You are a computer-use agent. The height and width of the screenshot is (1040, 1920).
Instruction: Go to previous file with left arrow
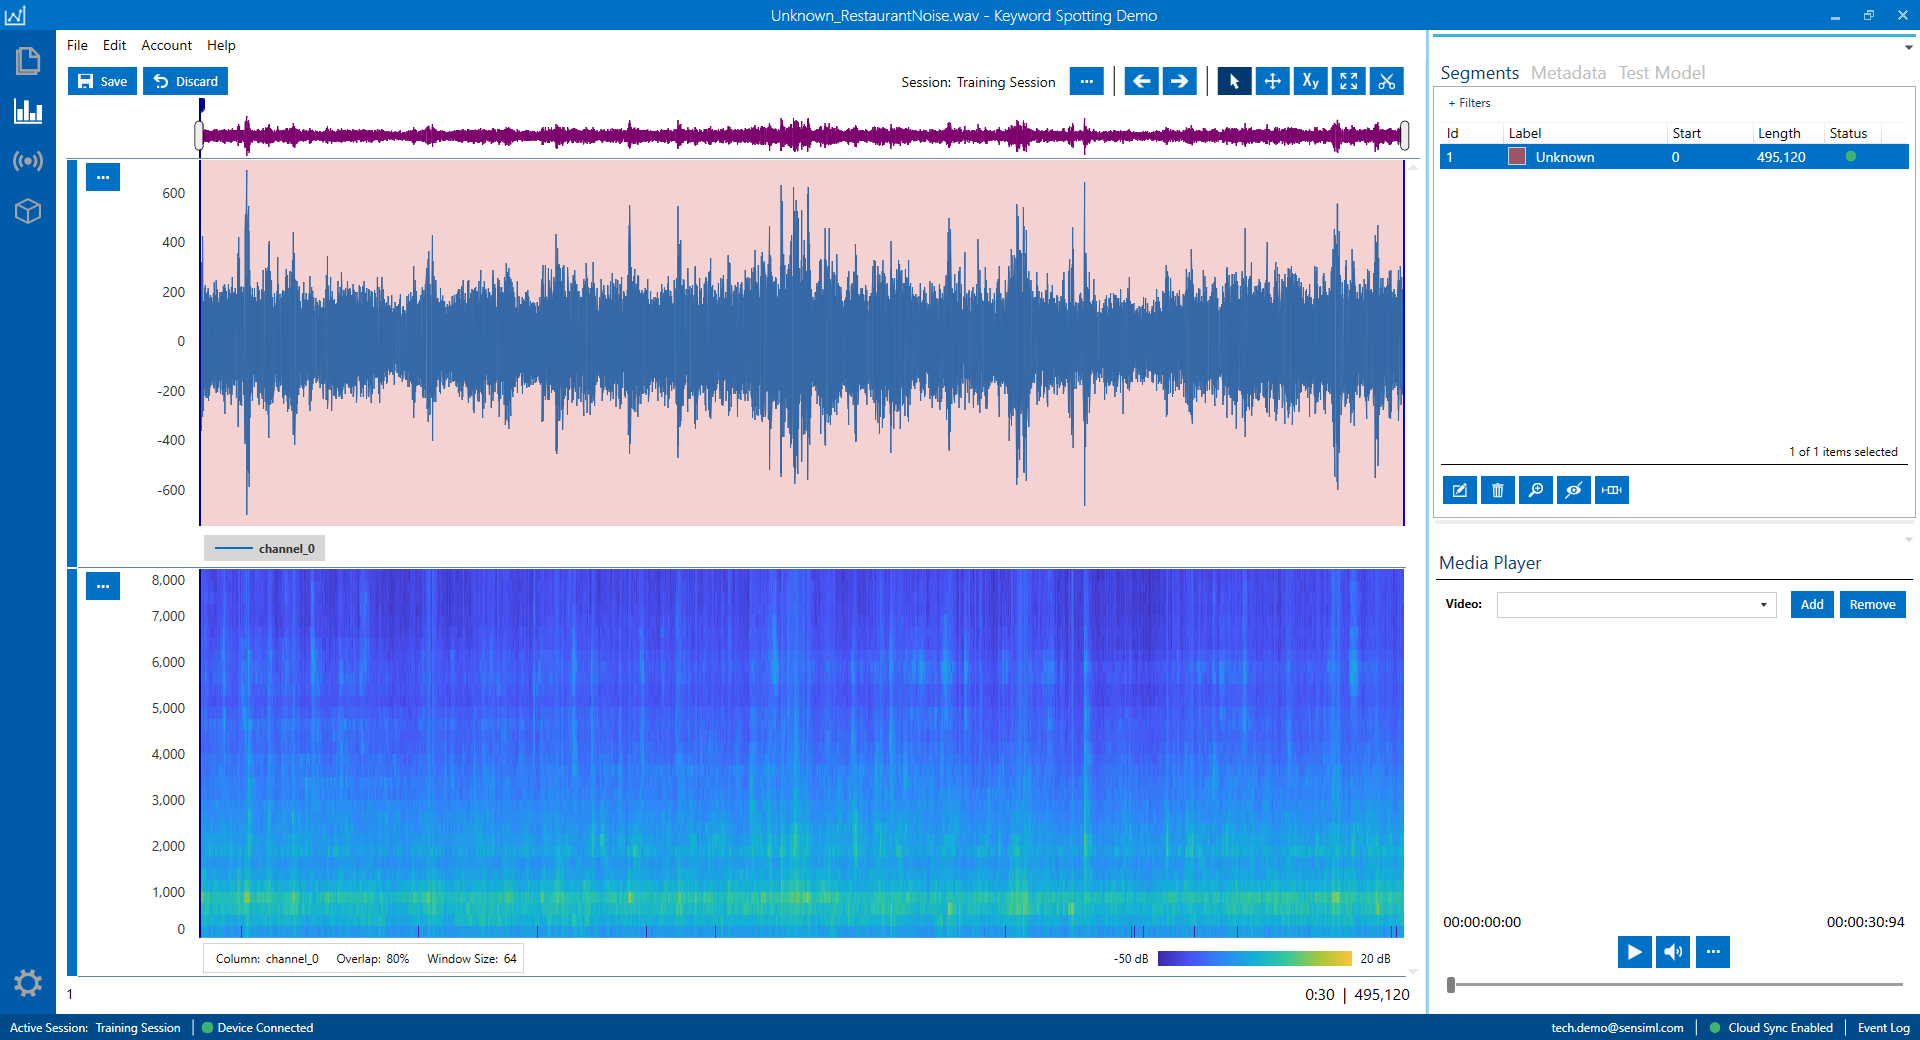(1141, 82)
